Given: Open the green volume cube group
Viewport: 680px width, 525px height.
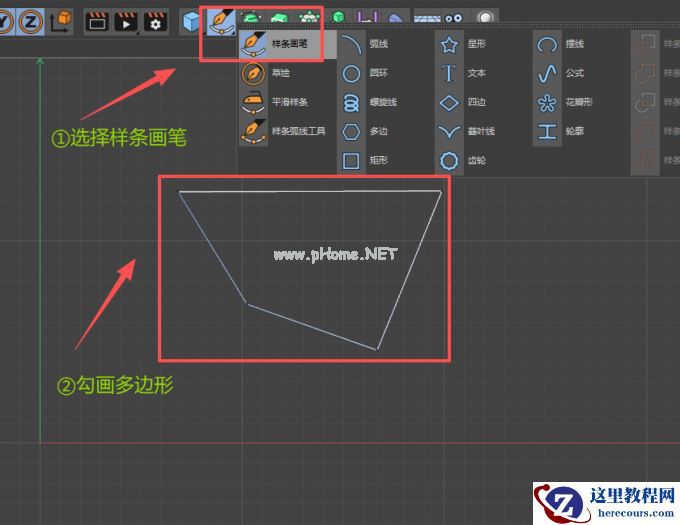Looking at the screenshot, I should 338,18.
